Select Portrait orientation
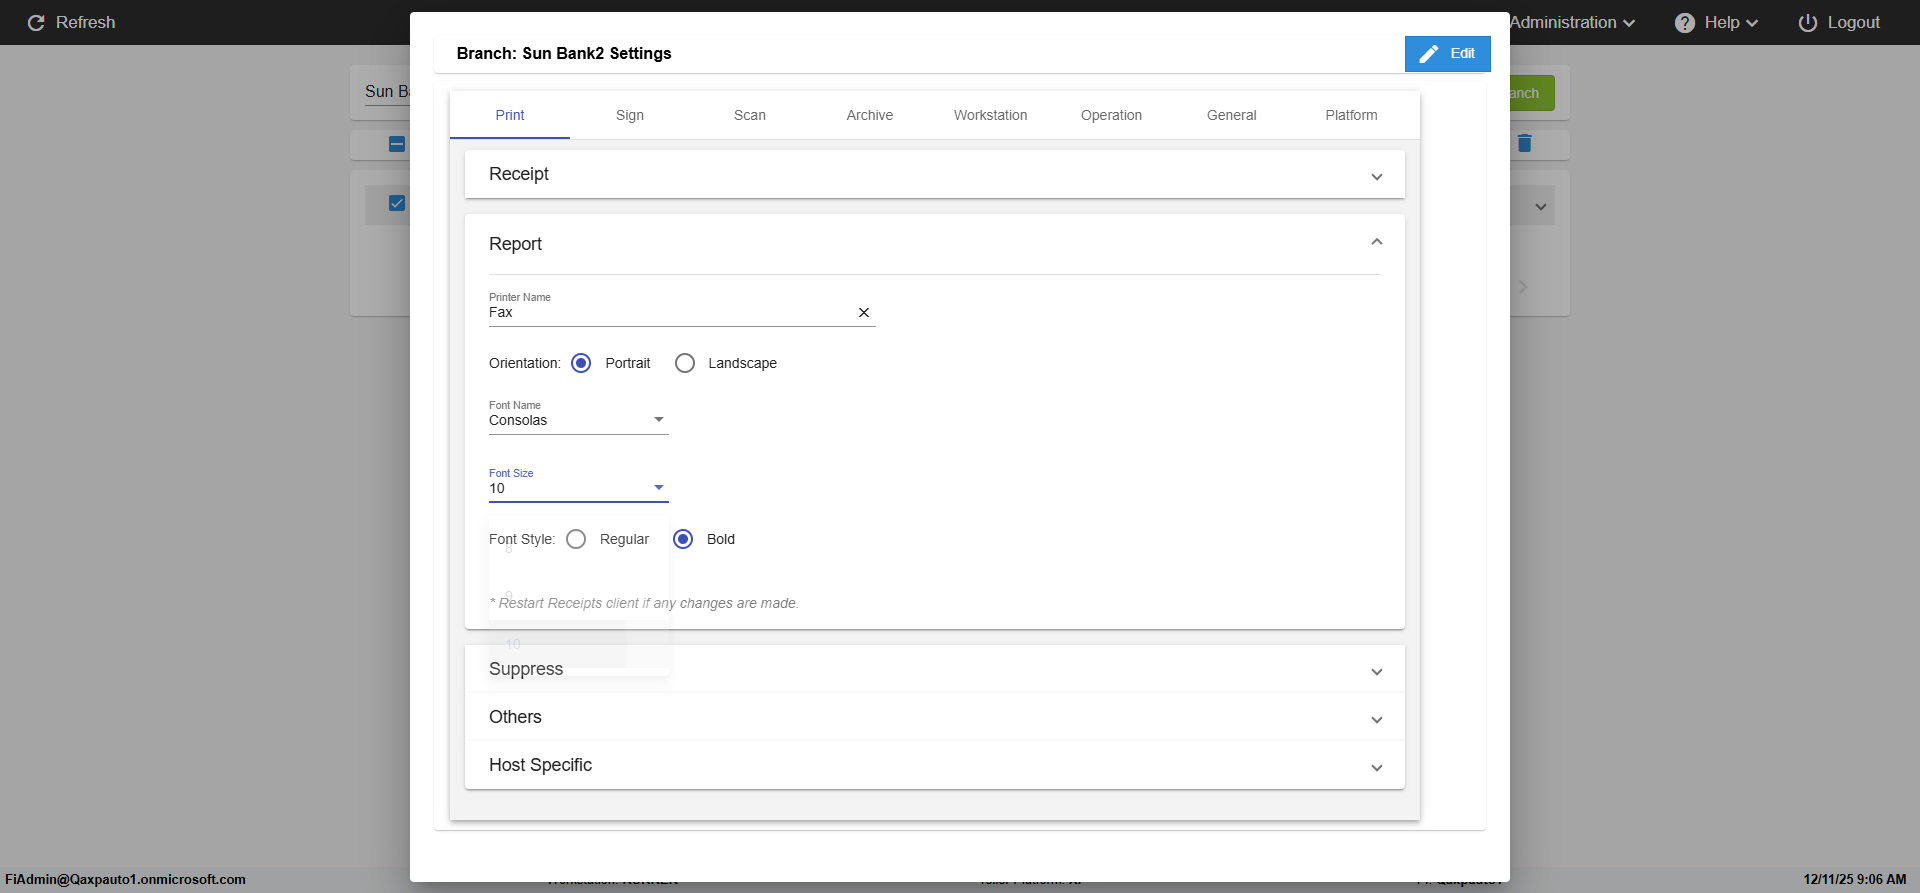The height and width of the screenshot is (893, 1920). (x=581, y=363)
